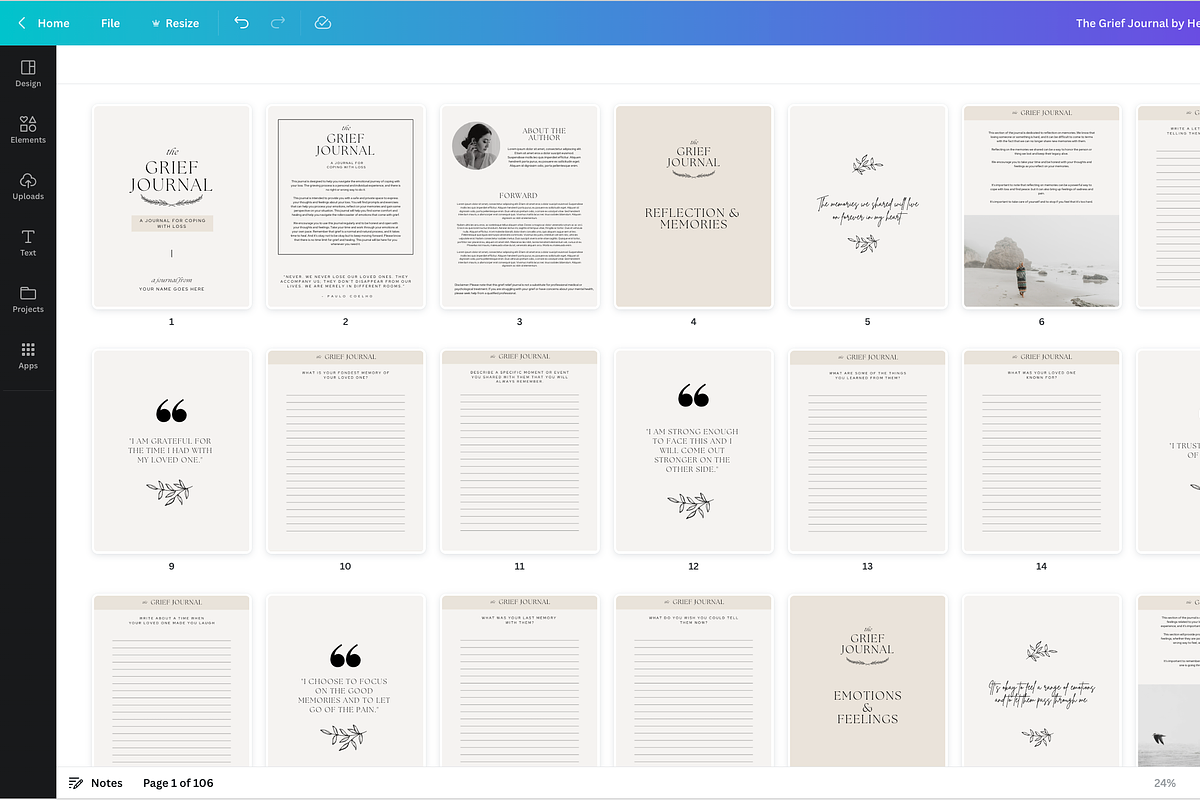Select the range of emotions script quote thumbnail
The image size is (1200, 800).
coord(1041,681)
